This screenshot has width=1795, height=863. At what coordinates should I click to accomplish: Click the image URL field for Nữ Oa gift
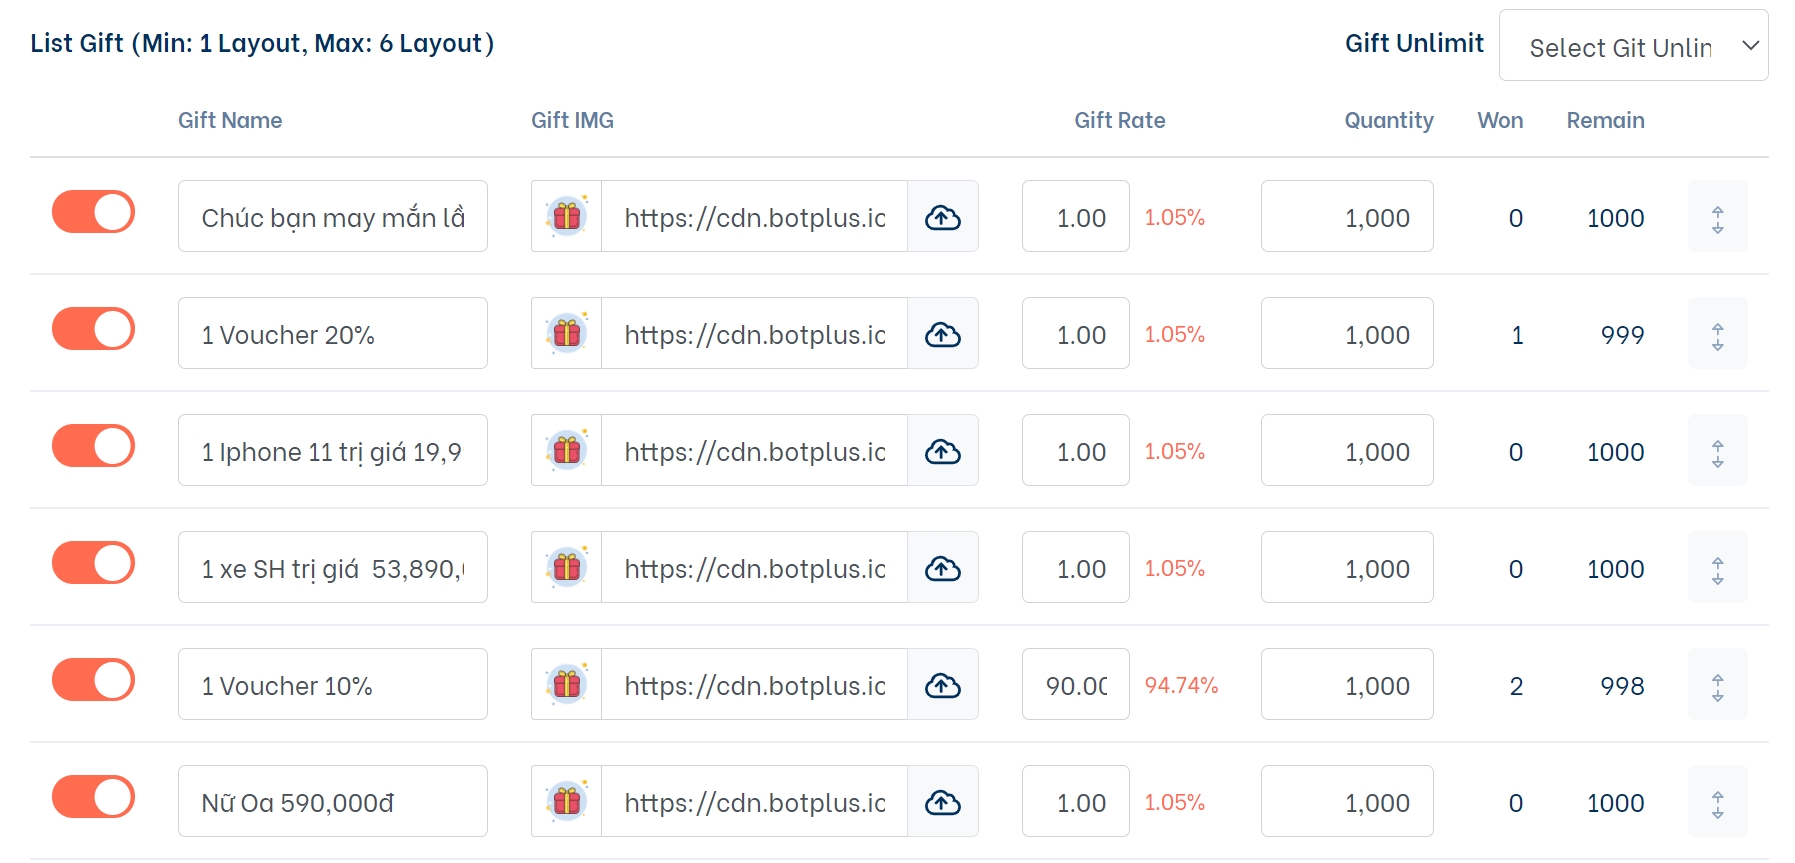pyautogui.click(x=754, y=802)
